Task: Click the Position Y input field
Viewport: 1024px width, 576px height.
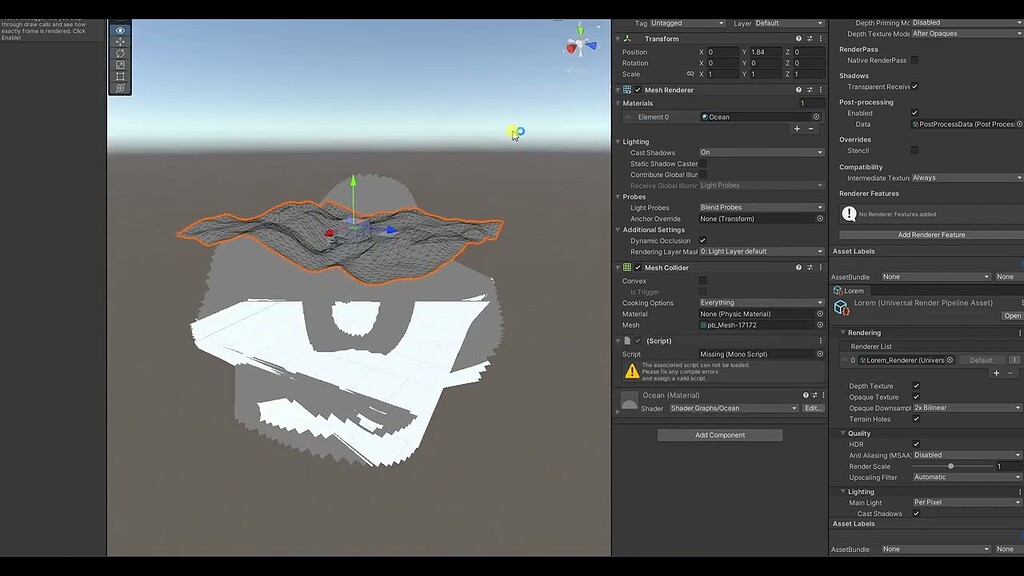Action: coord(765,52)
